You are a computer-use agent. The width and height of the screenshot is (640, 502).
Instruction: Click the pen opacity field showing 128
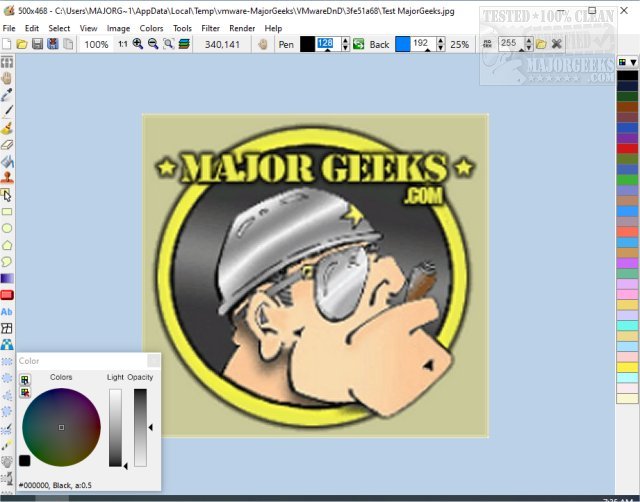328,44
